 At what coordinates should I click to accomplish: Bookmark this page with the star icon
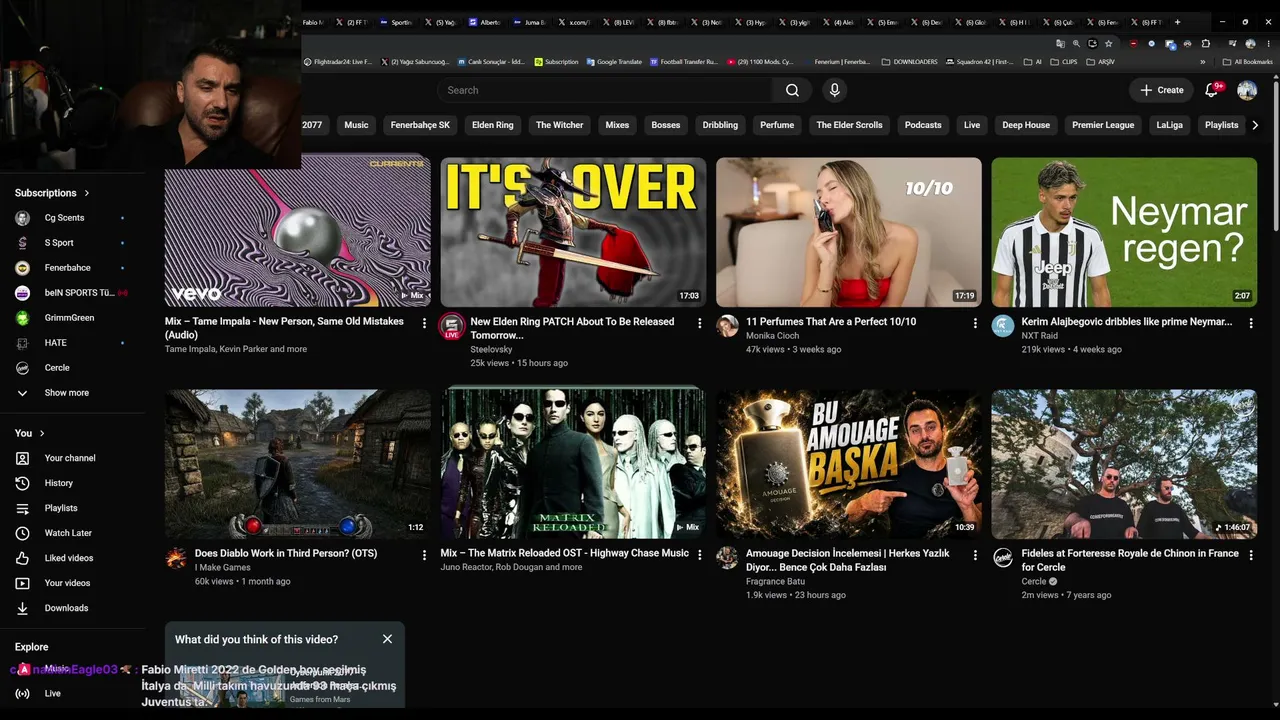point(1108,44)
